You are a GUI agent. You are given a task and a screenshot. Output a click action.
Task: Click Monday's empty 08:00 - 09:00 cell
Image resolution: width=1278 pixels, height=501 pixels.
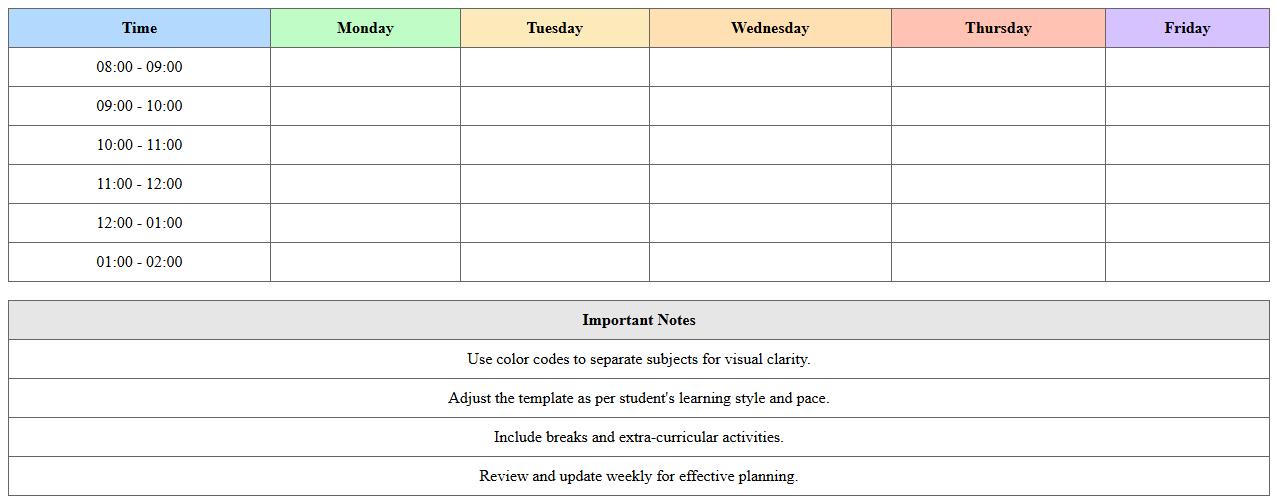tap(365, 67)
